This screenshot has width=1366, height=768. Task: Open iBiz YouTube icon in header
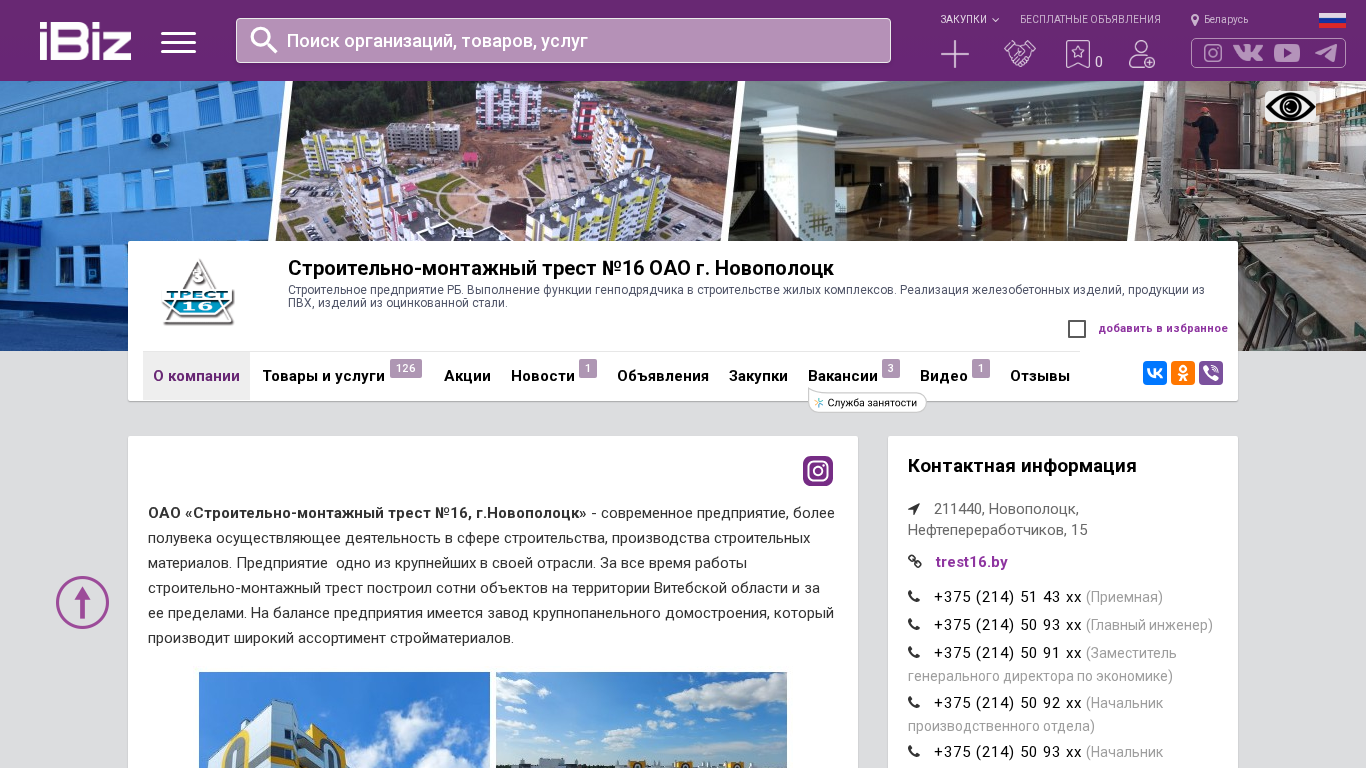tap(1287, 53)
